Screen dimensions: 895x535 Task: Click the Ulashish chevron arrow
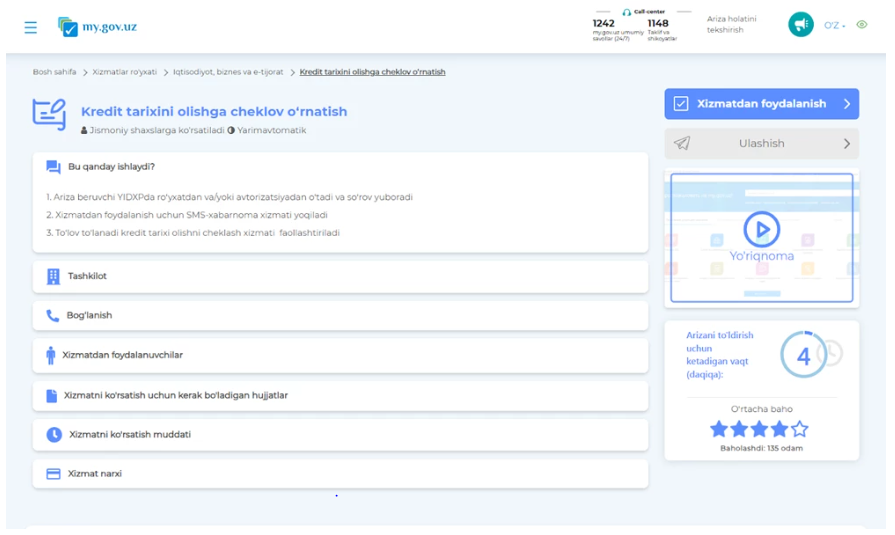(x=847, y=144)
